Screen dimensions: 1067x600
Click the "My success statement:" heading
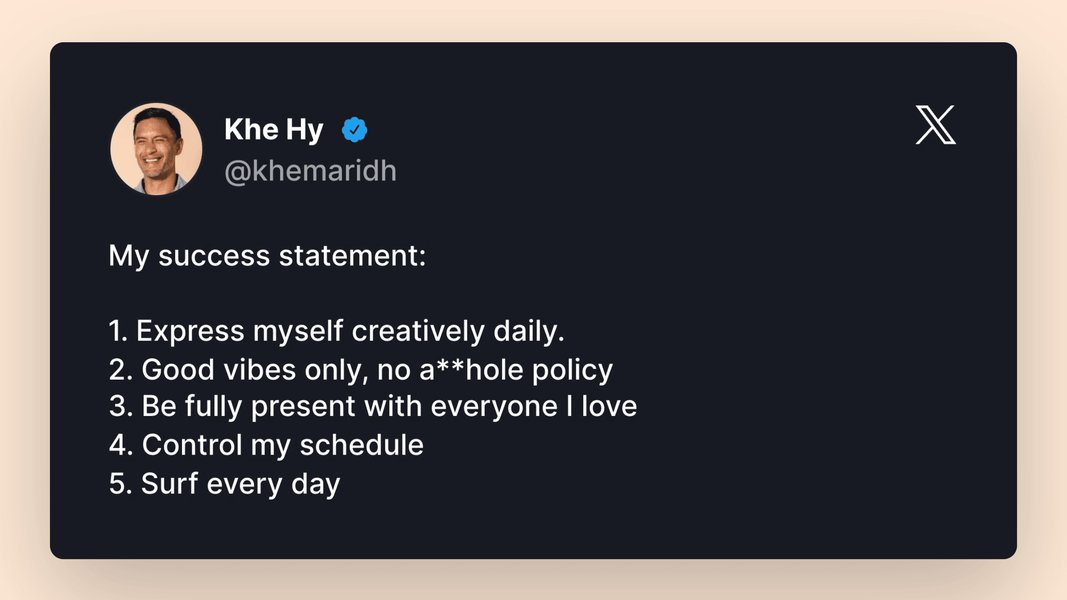tap(267, 256)
